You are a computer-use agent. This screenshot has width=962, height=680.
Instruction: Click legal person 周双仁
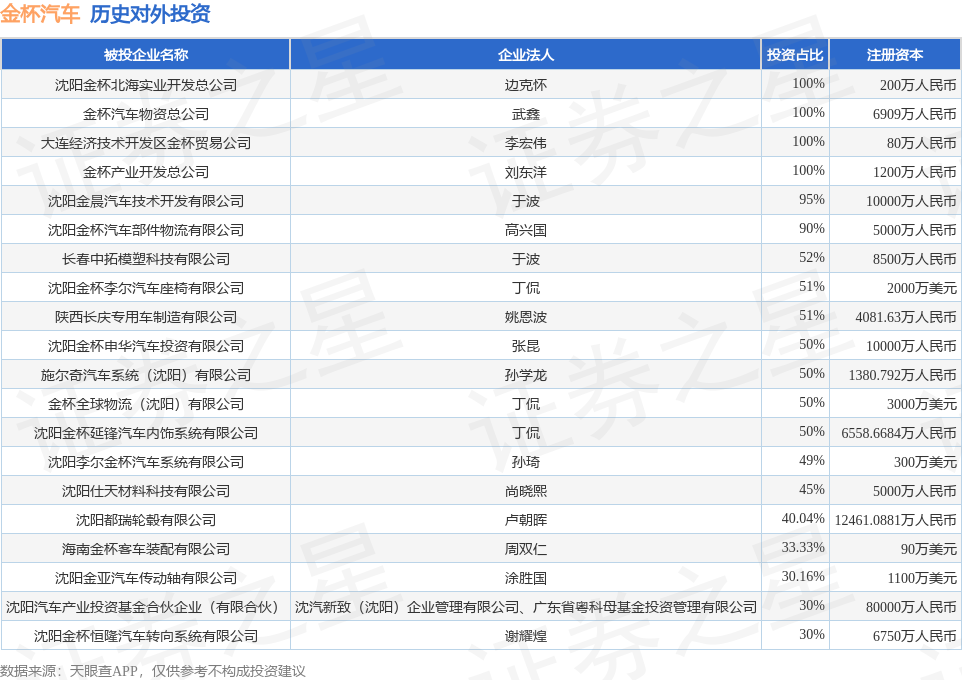(526, 549)
